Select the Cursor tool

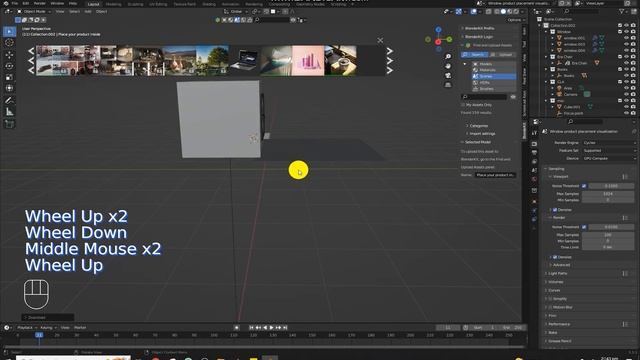pos(9,43)
